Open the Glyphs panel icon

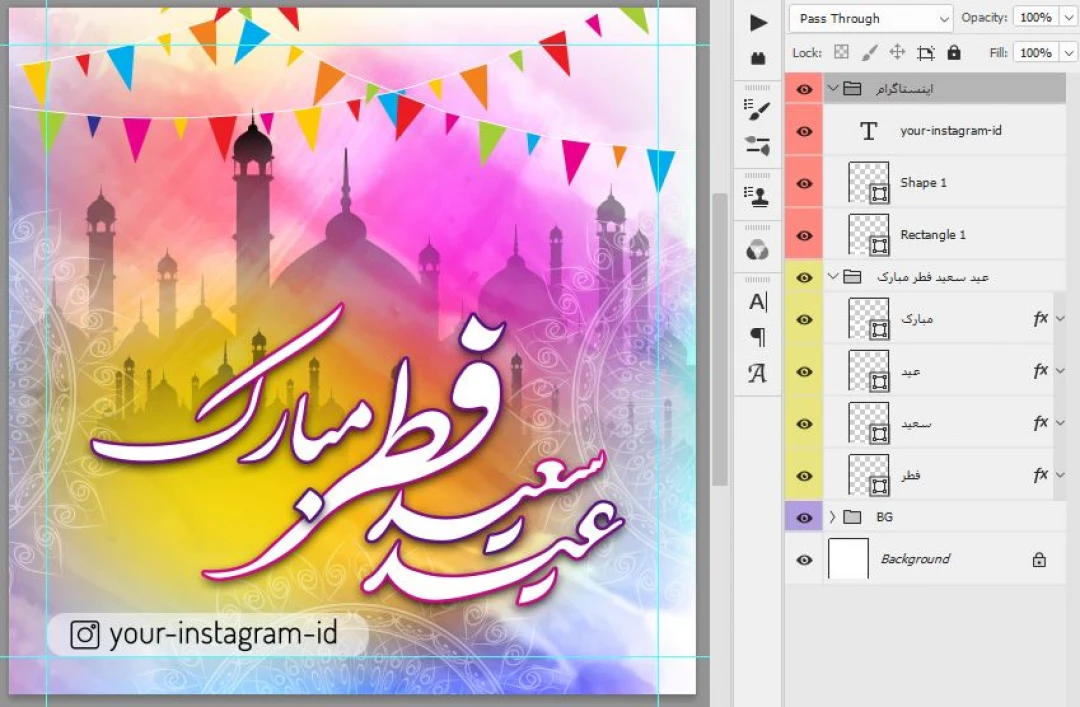(x=758, y=373)
